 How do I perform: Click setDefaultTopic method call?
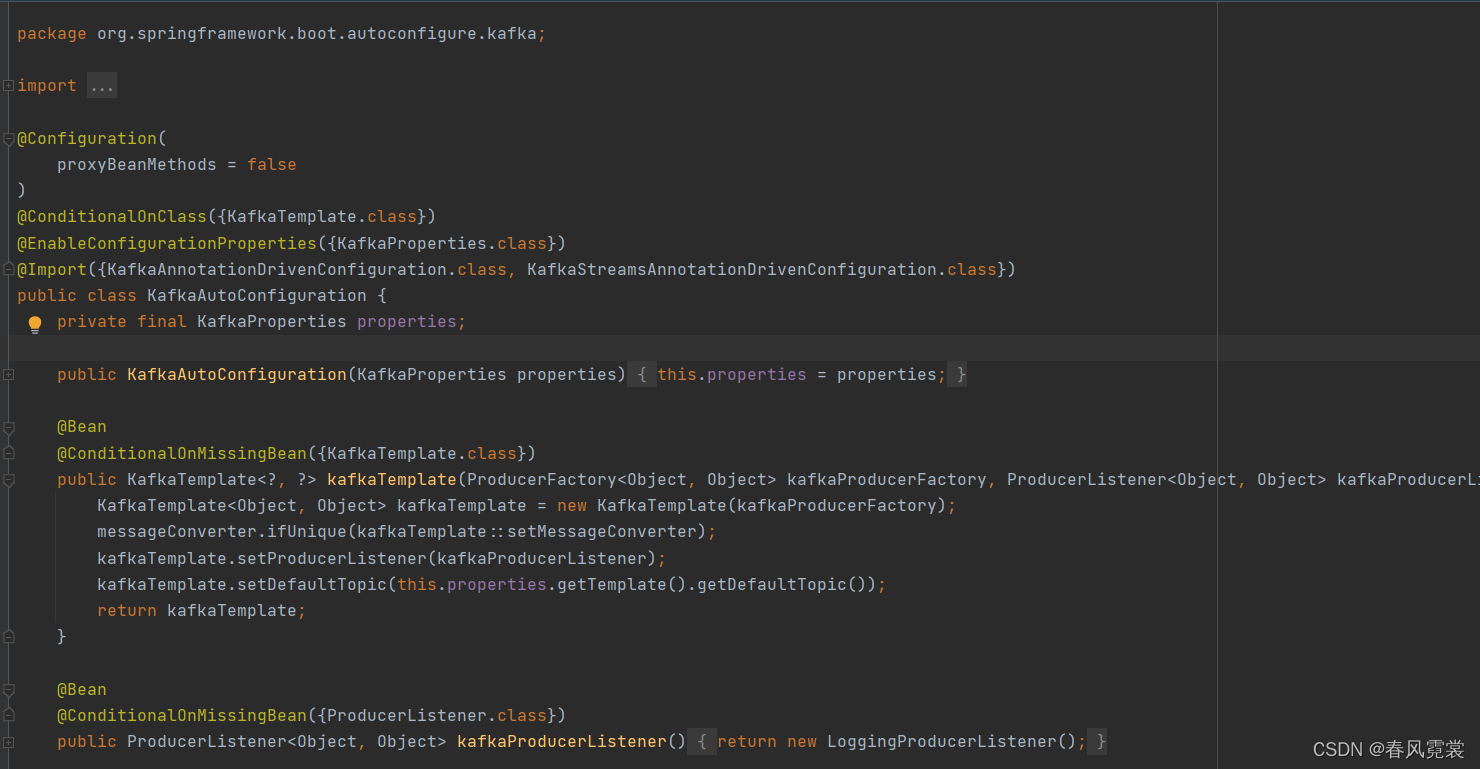(x=312, y=584)
